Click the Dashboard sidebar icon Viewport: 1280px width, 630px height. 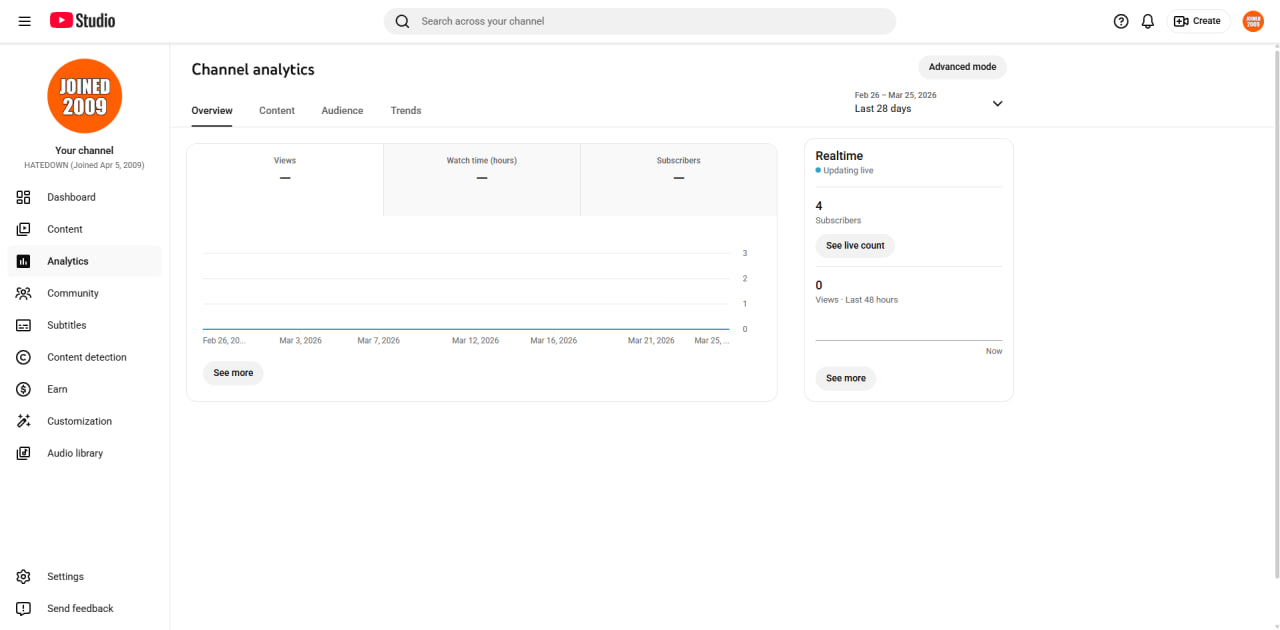(x=24, y=197)
